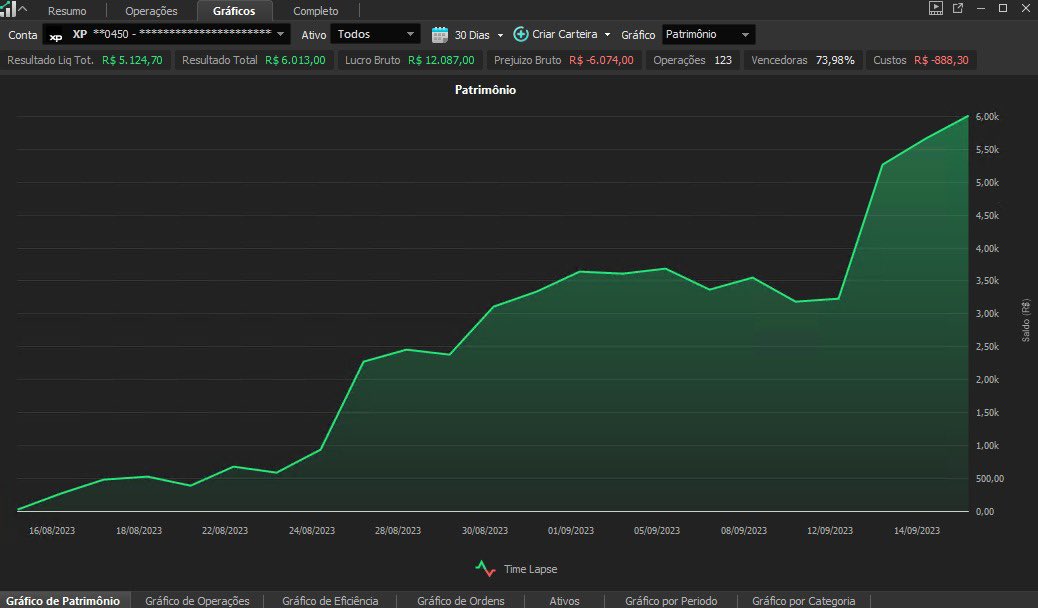
Task: Close the window
Action: (x=1025, y=8)
